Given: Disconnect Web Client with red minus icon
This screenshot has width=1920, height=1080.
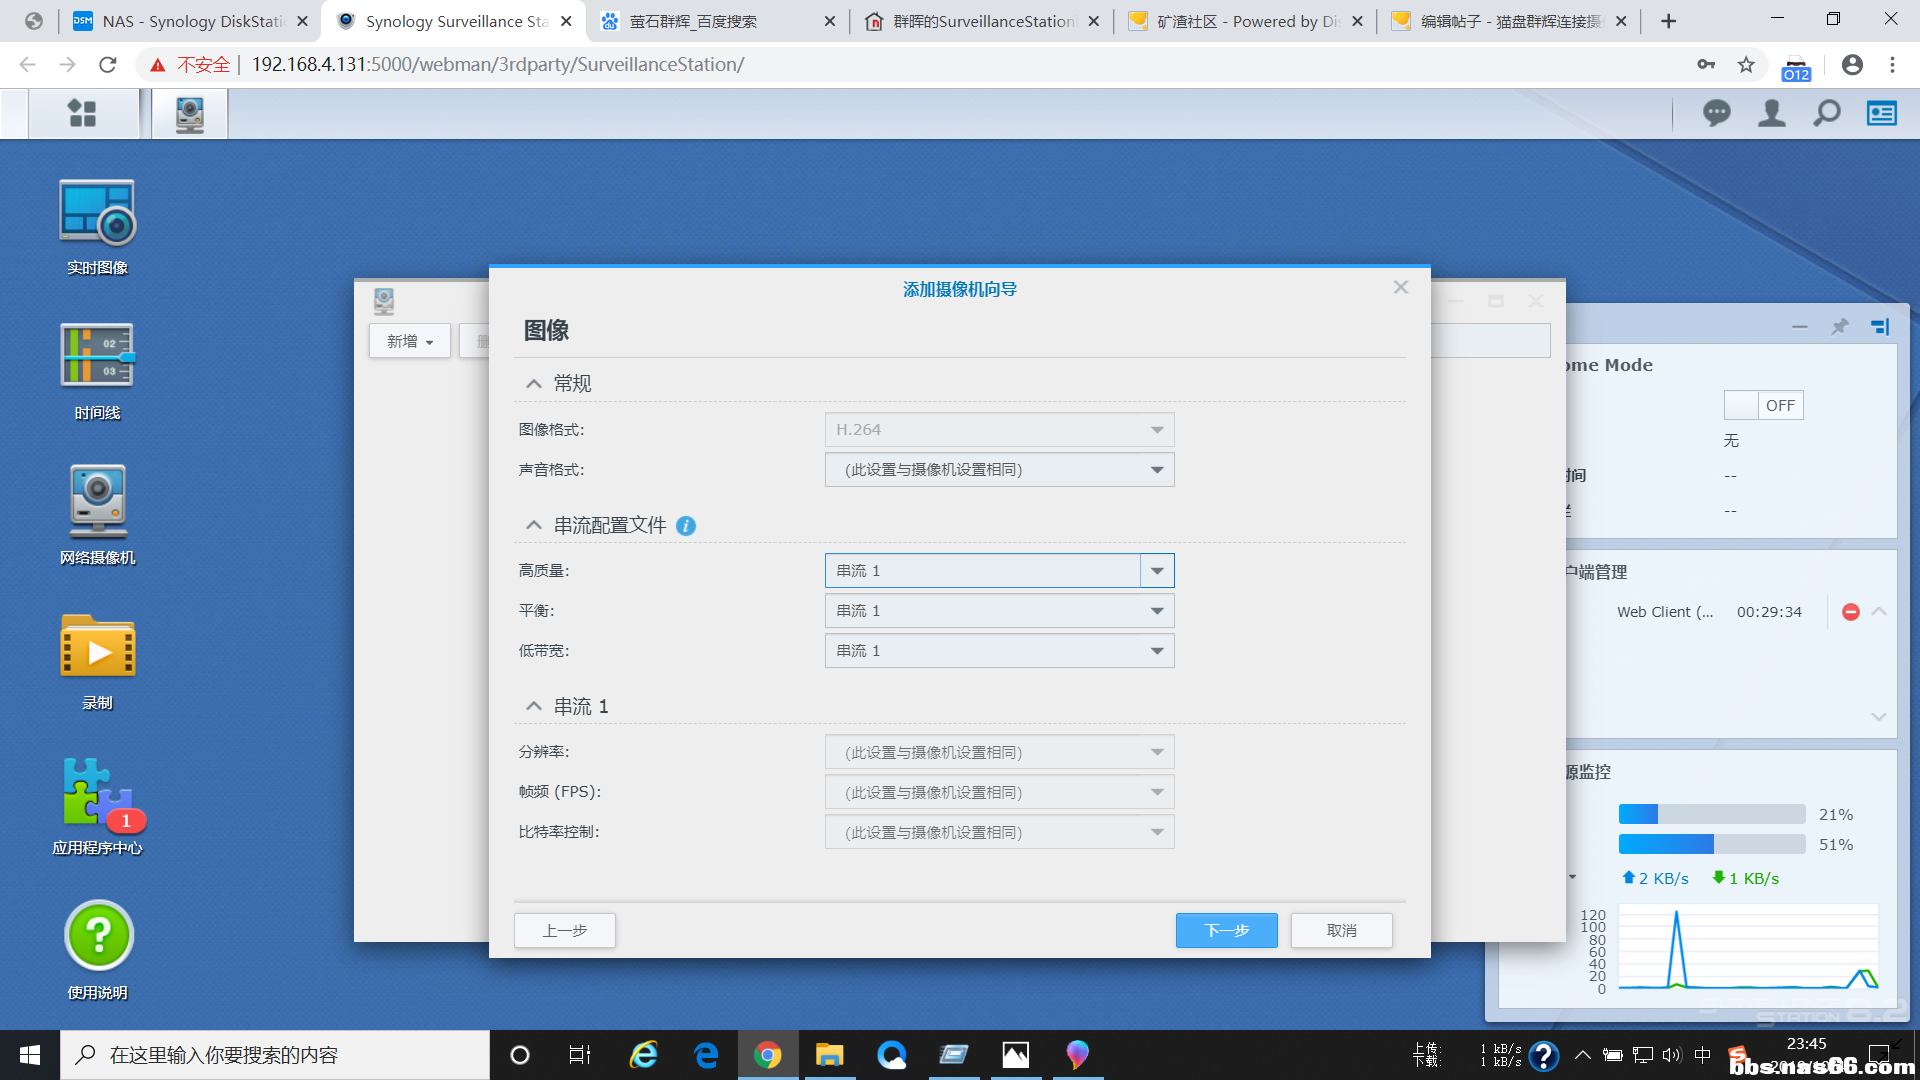Looking at the screenshot, I should [1850, 612].
